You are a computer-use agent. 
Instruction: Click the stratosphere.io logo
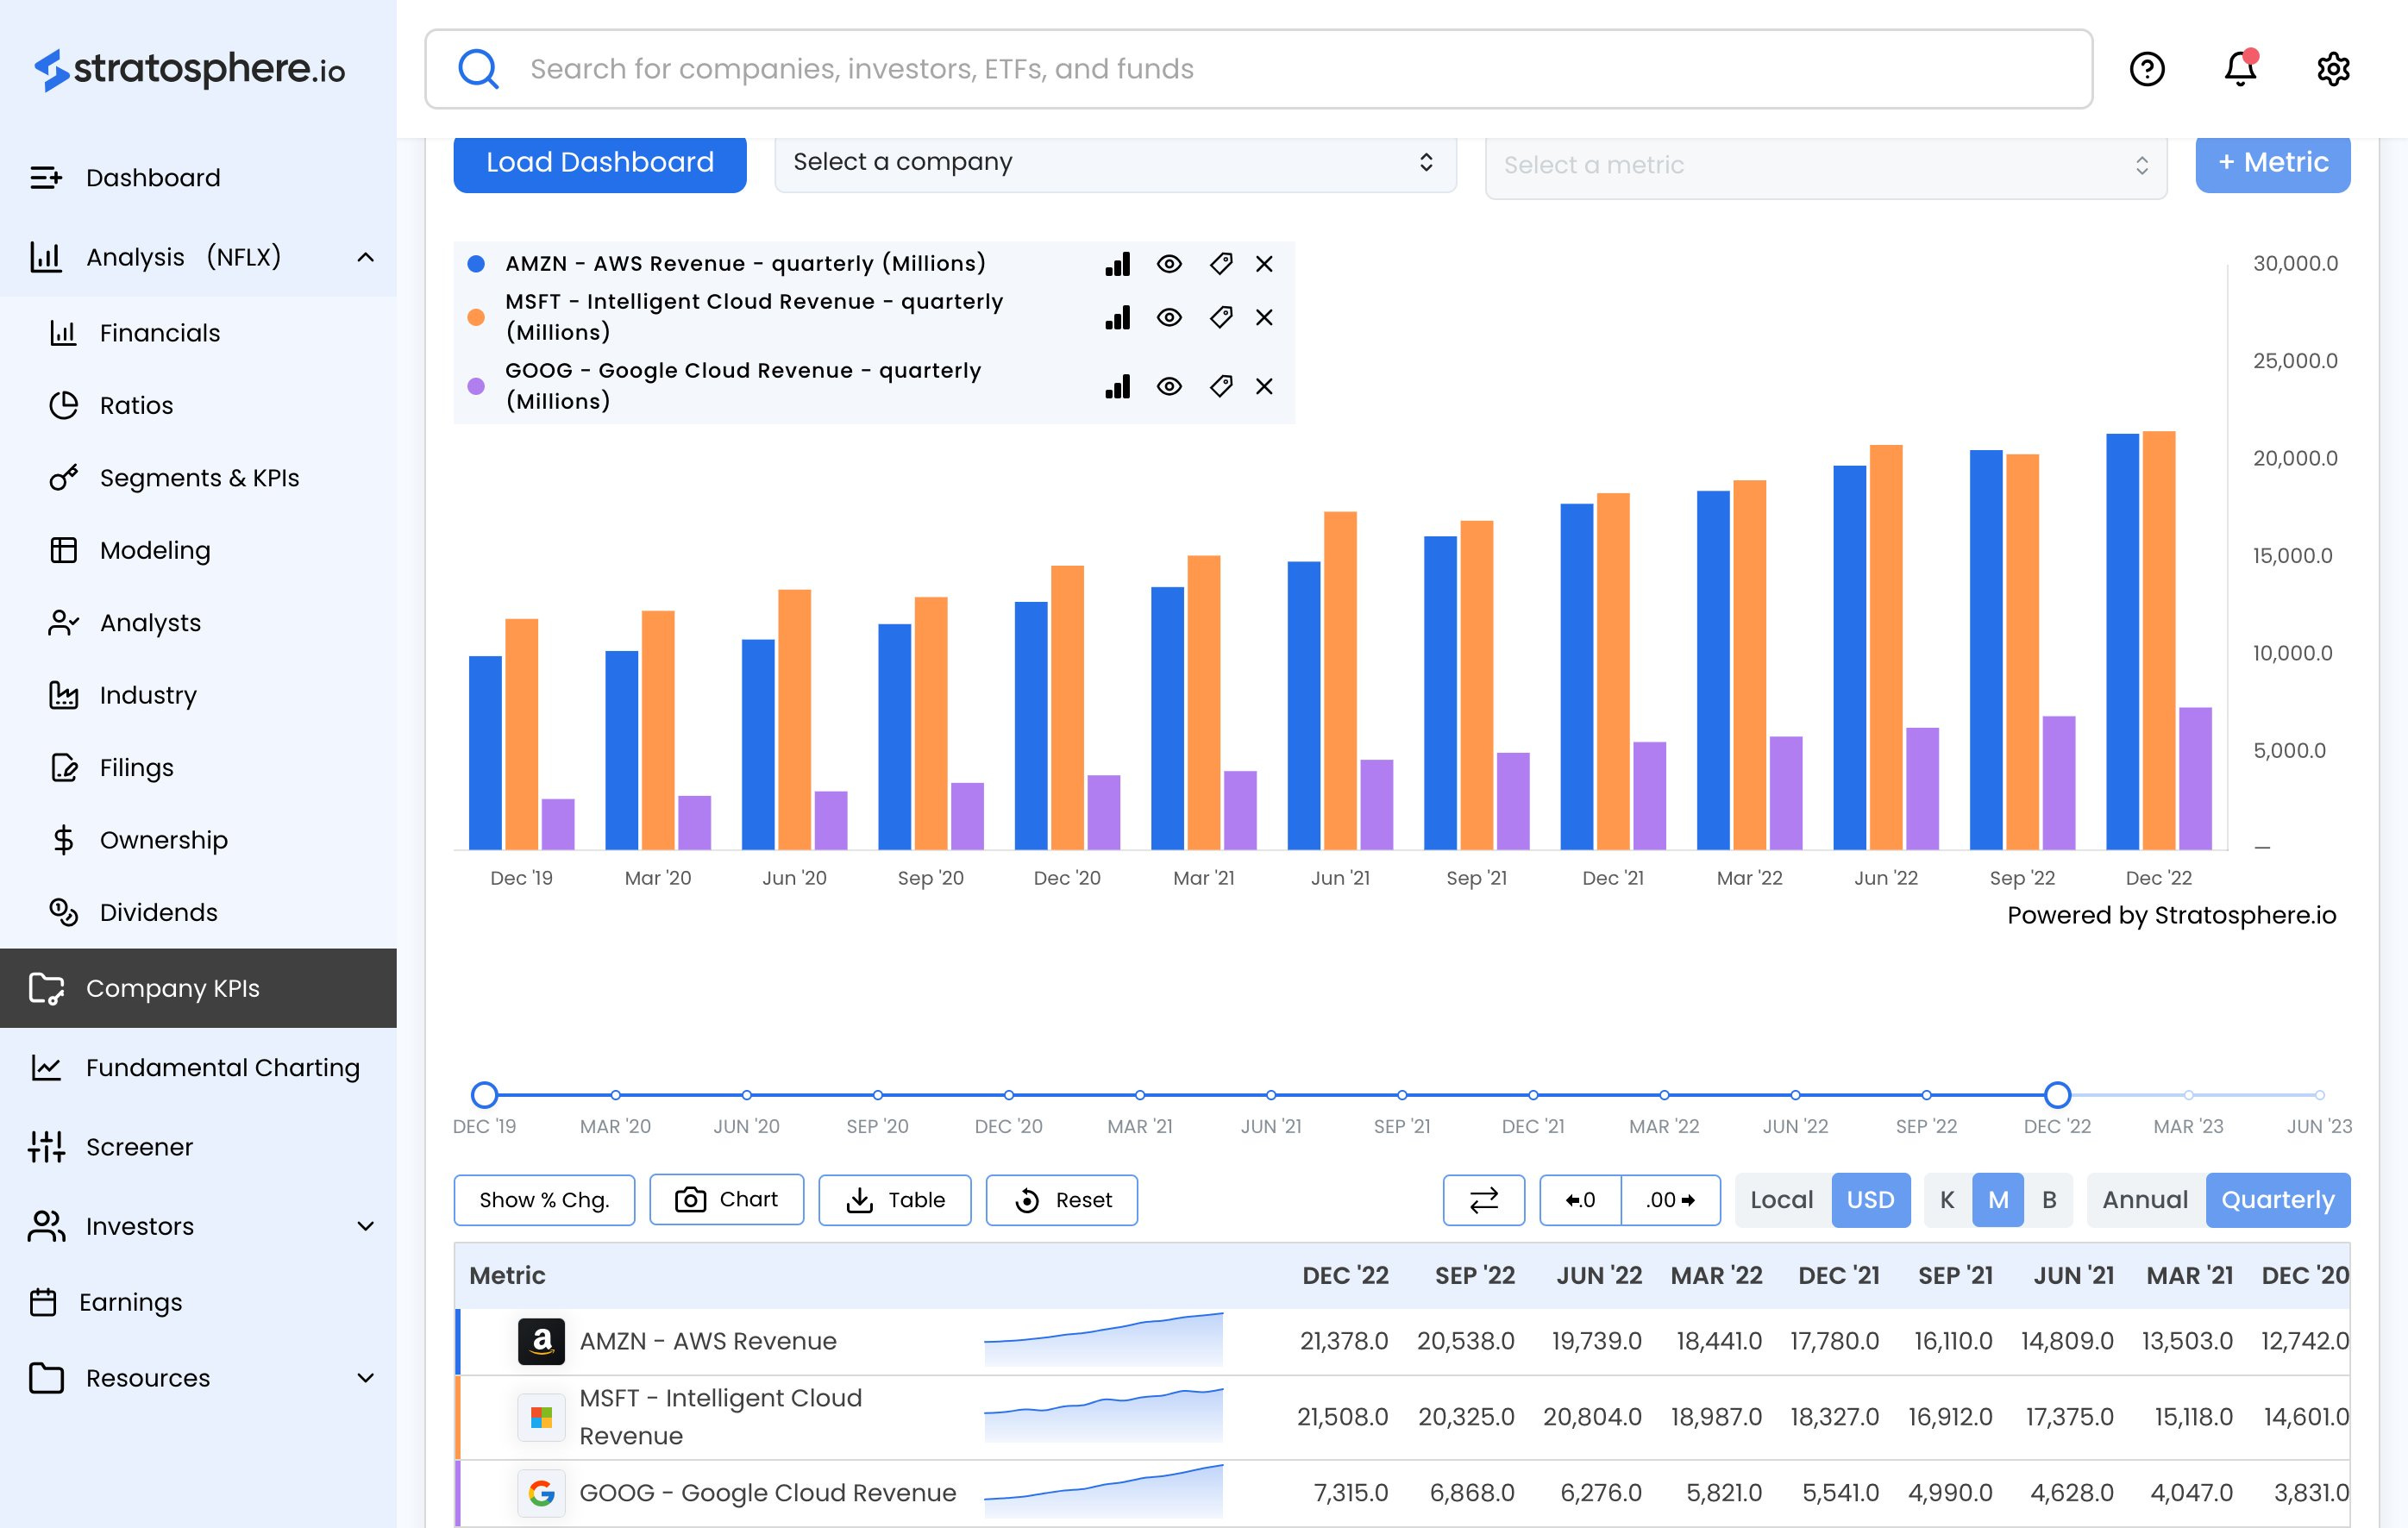click(x=190, y=69)
